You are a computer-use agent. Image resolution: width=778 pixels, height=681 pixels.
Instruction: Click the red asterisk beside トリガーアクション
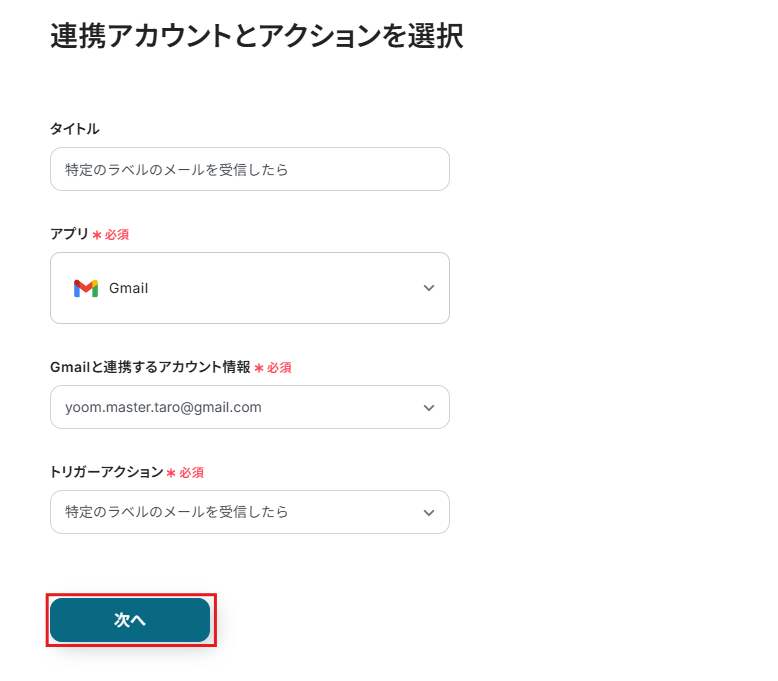(x=171, y=472)
